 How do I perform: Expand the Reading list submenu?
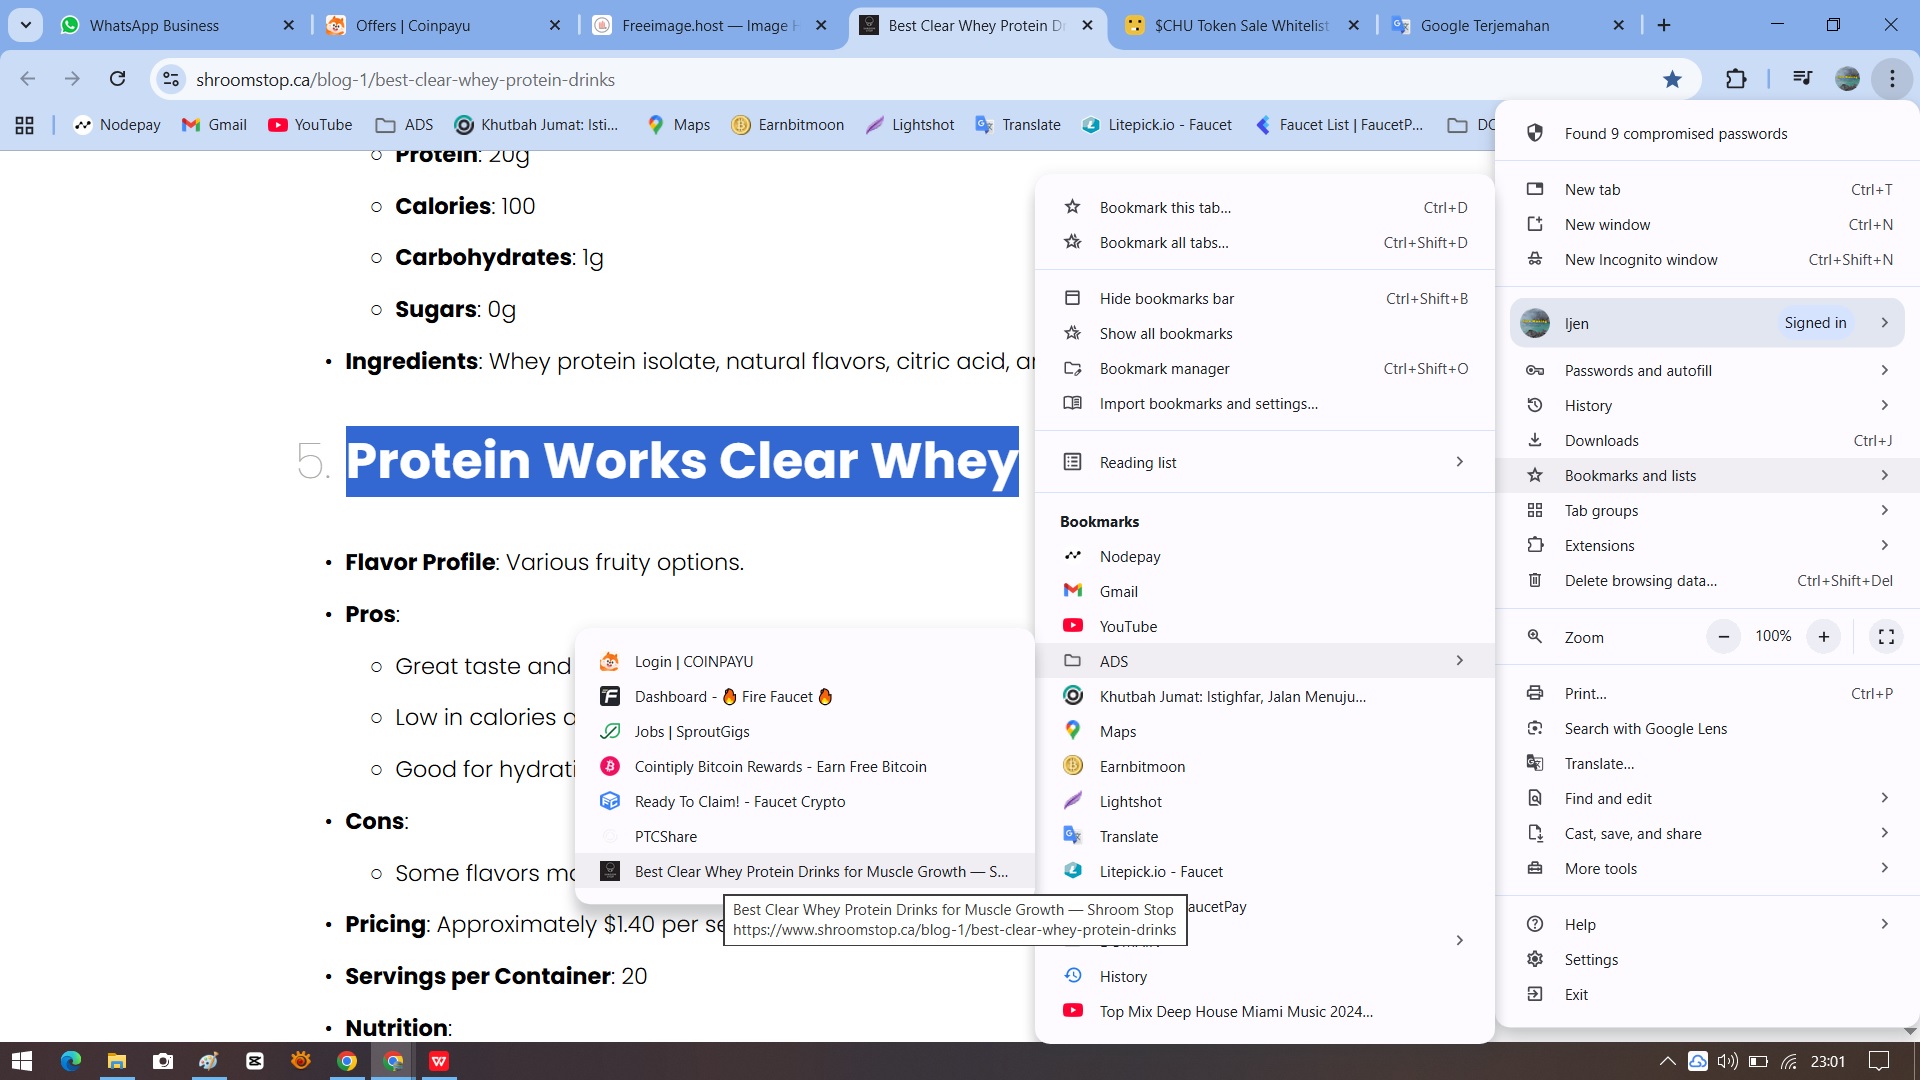tap(1265, 462)
